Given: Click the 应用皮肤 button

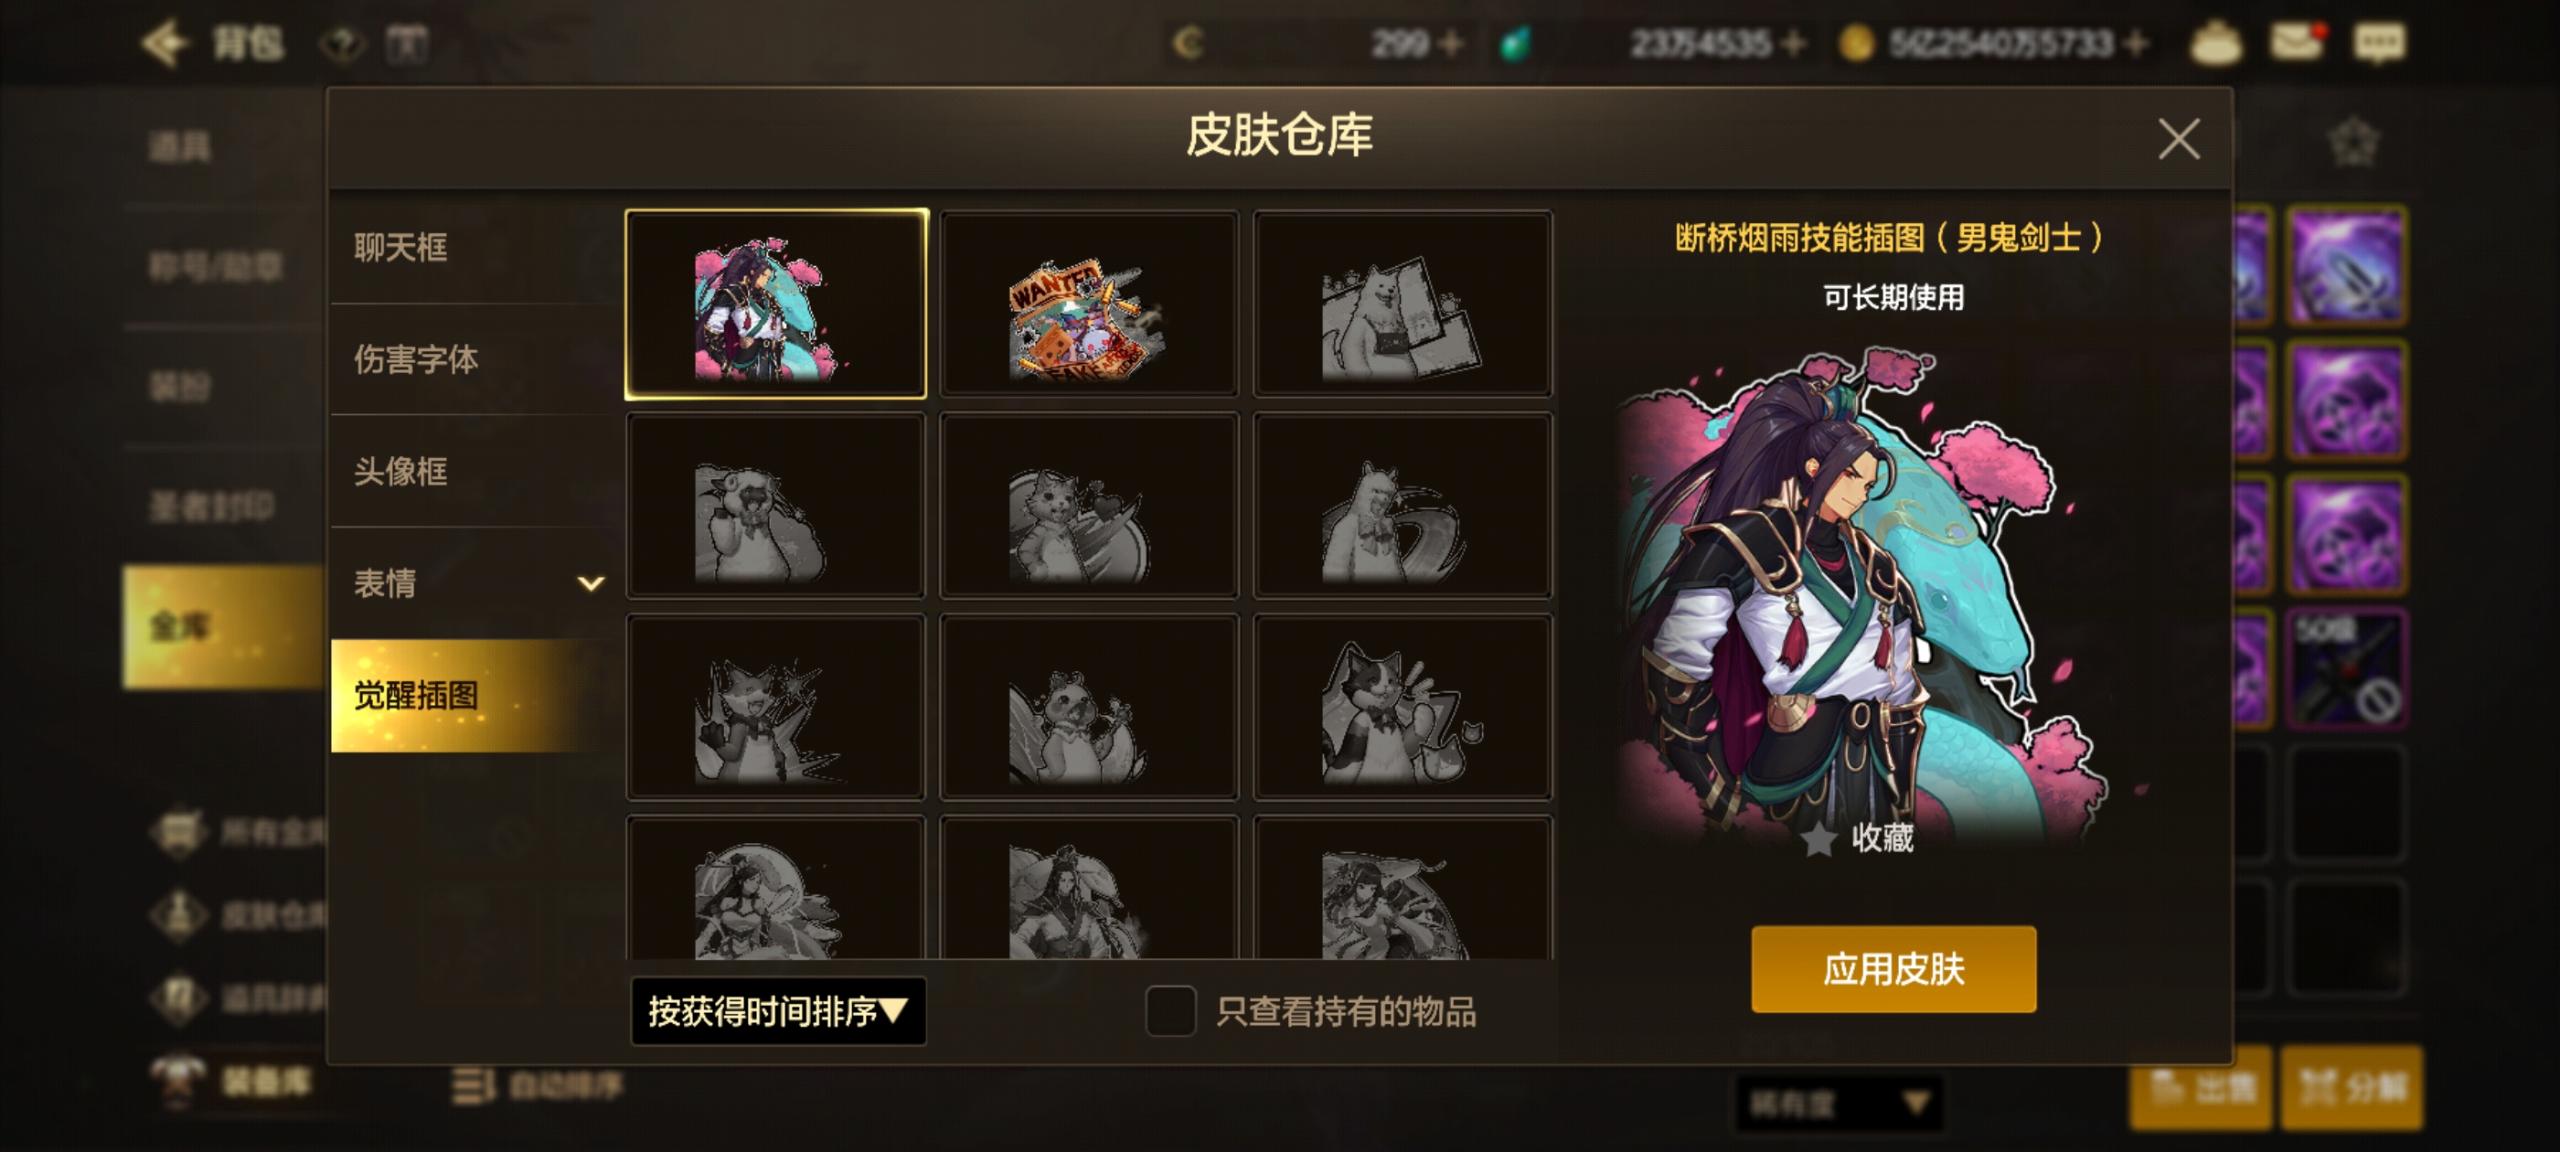Looking at the screenshot, I should tap(1893, 969).
